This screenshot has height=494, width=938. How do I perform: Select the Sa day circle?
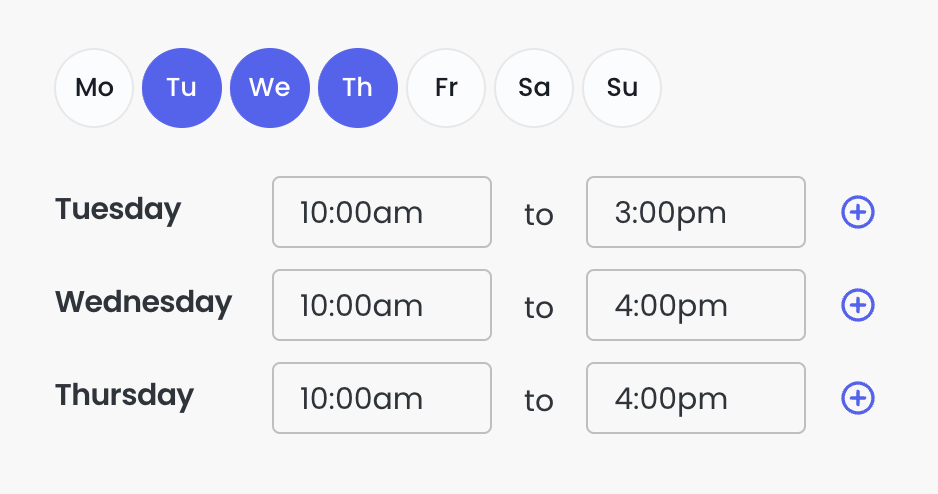tap(534, 88)
